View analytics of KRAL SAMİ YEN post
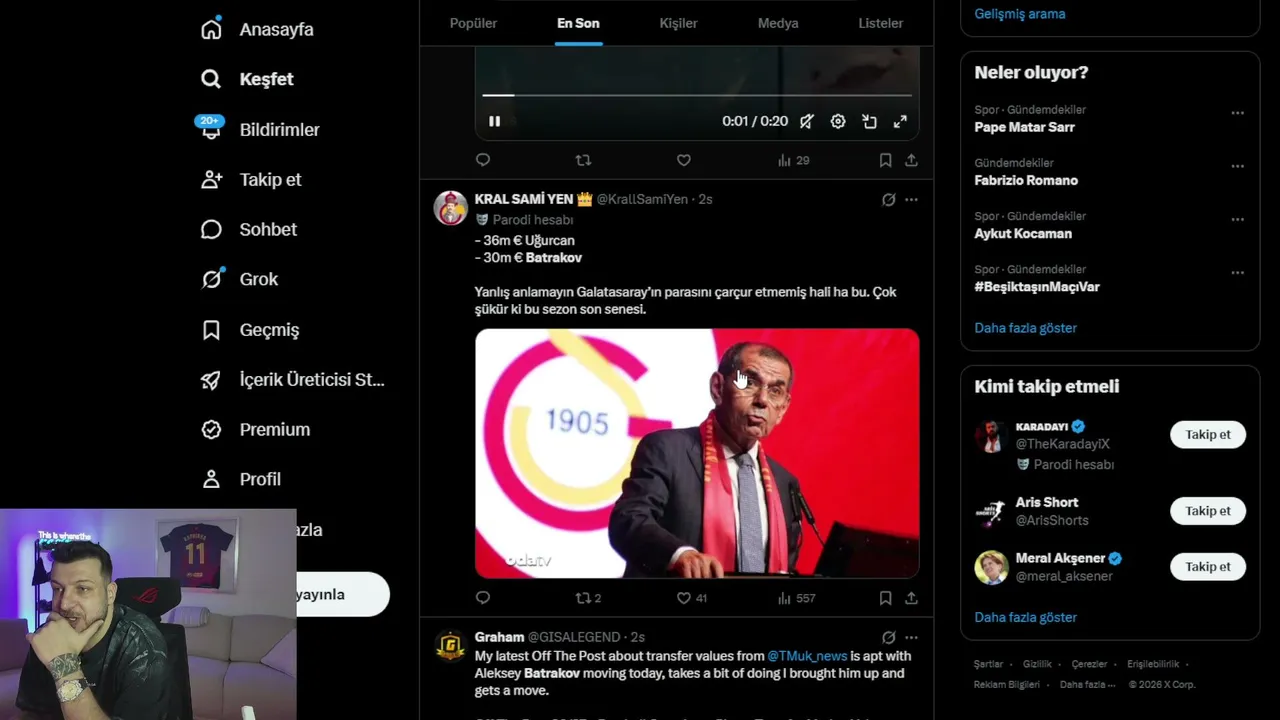 [x=796, y=598]
